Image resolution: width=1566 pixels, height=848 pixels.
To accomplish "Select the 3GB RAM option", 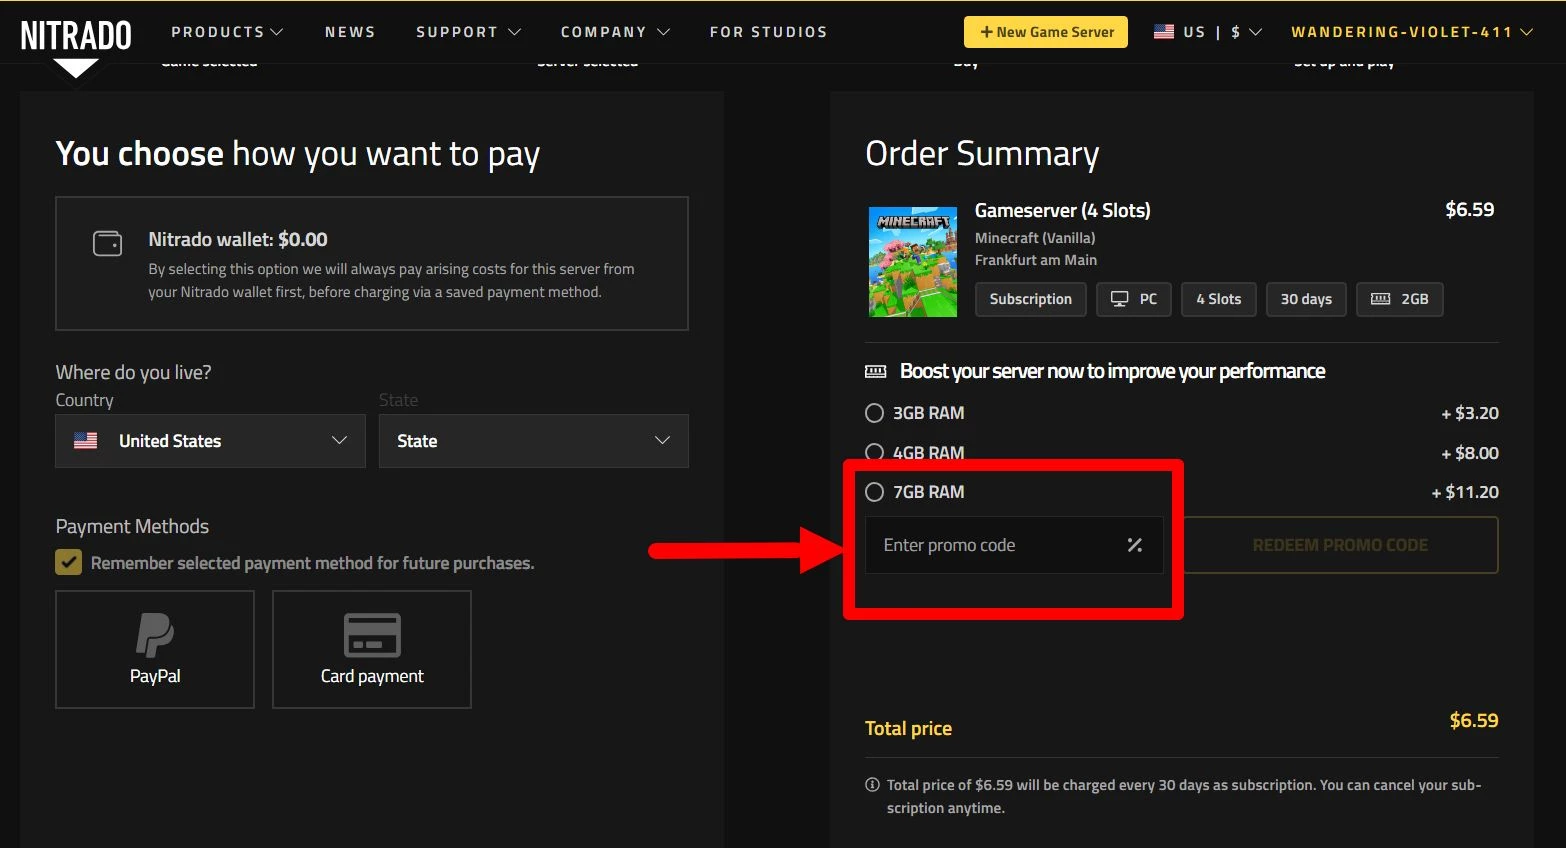I will coord(875,413).
